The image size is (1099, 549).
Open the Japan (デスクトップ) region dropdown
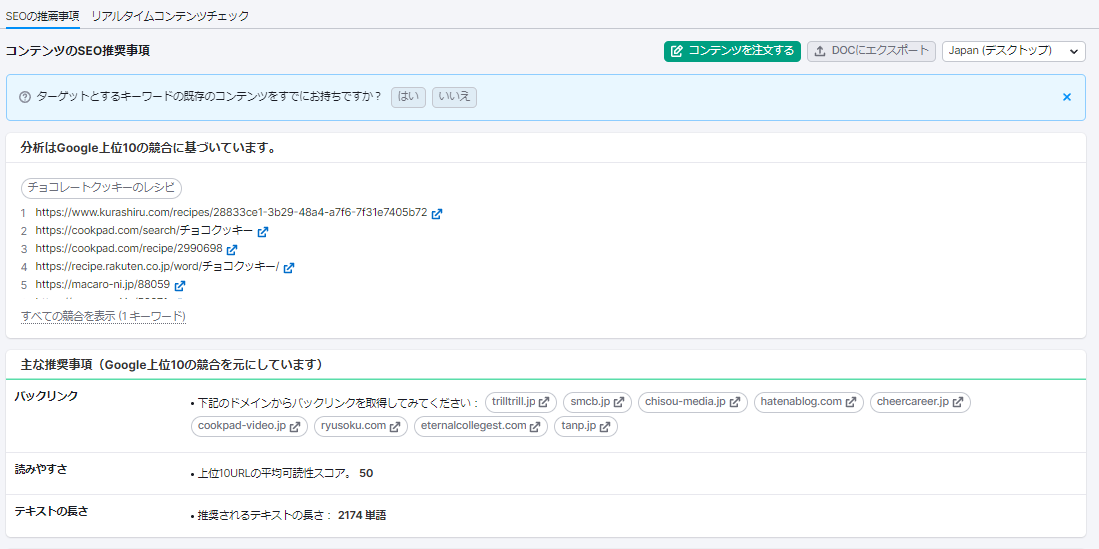point(1013,51)
